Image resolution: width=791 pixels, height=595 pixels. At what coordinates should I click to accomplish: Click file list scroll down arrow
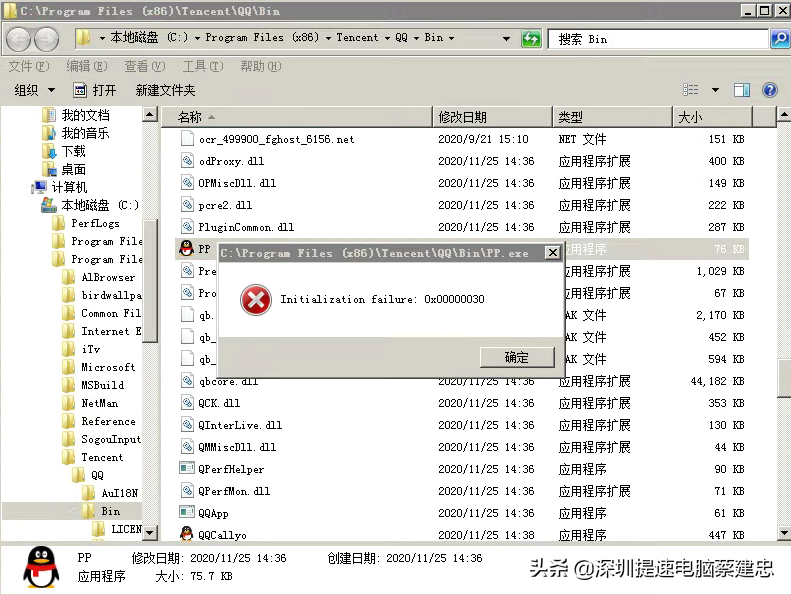(783, 532)
